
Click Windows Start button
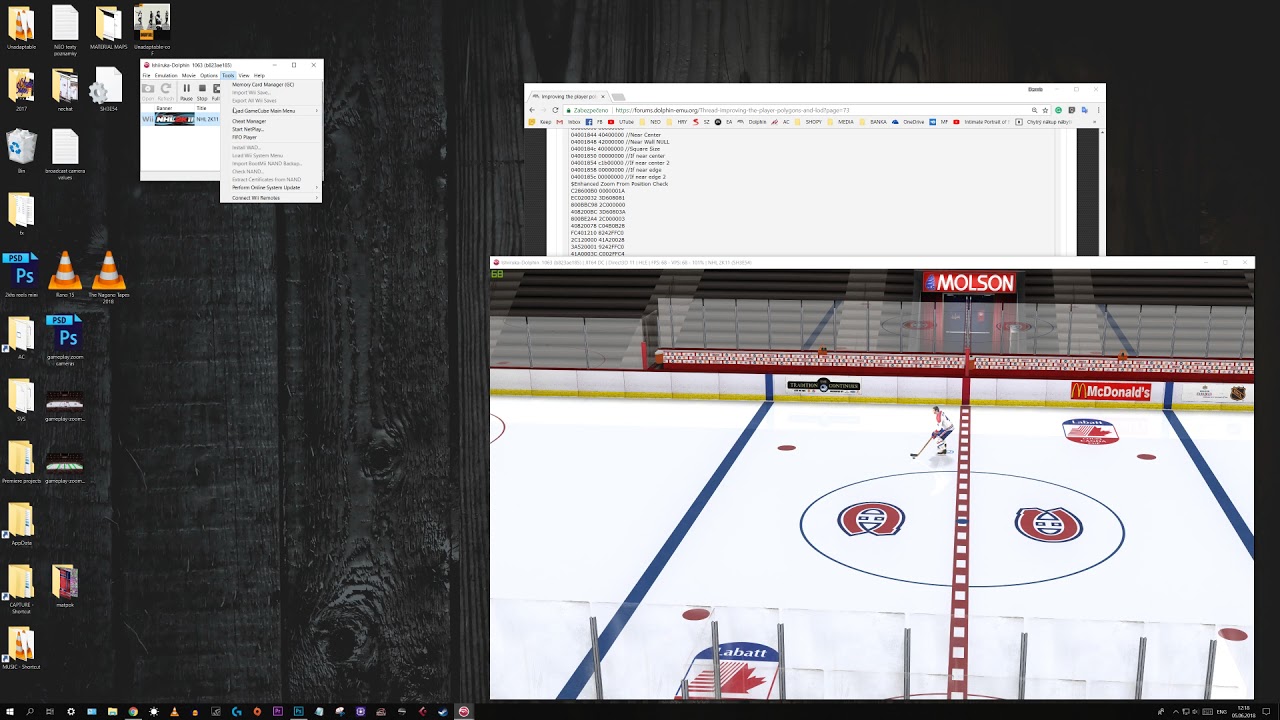coord(10,712)
